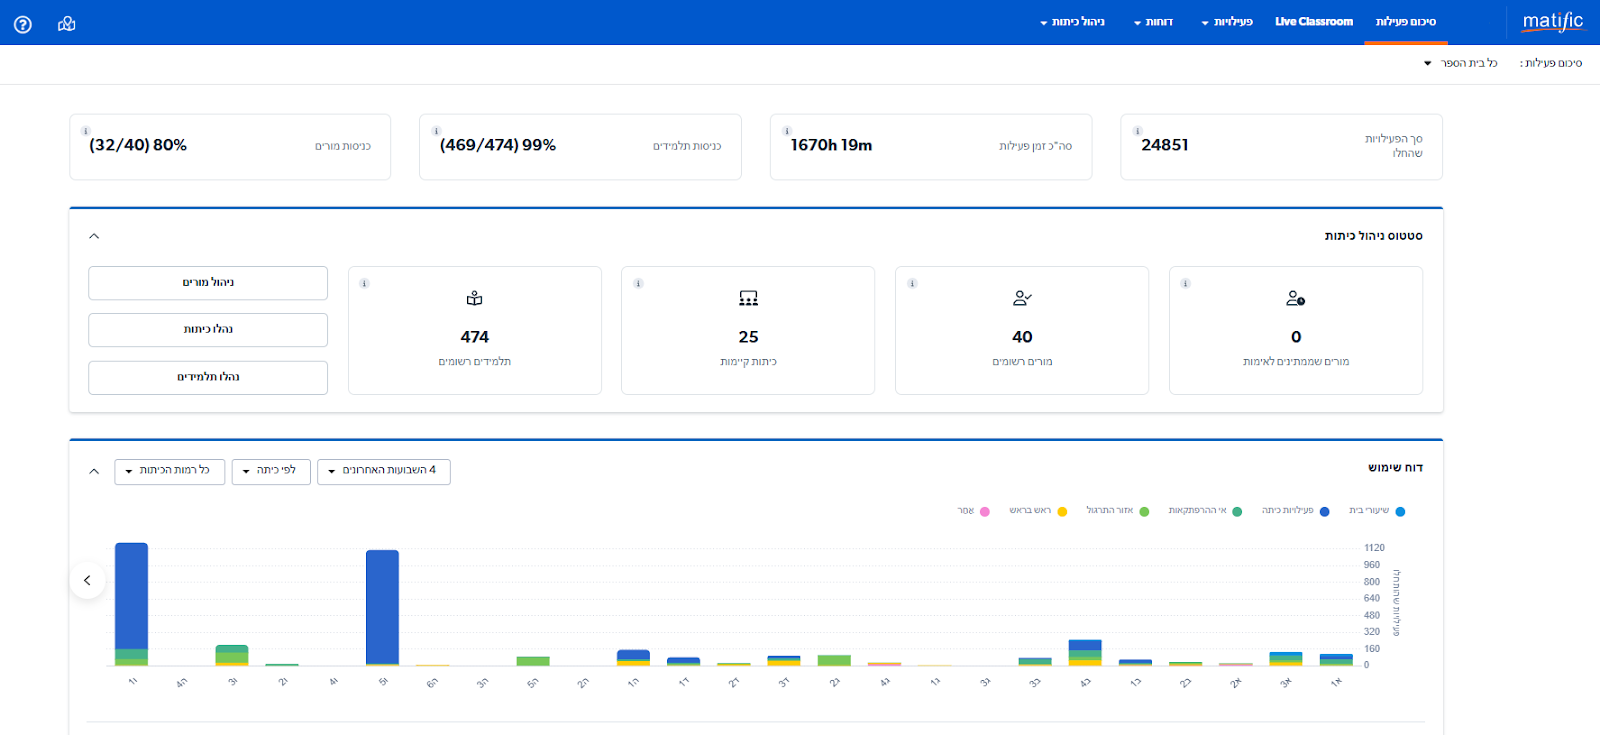Click info icon on teacher logins 80% card

point(86,131)
